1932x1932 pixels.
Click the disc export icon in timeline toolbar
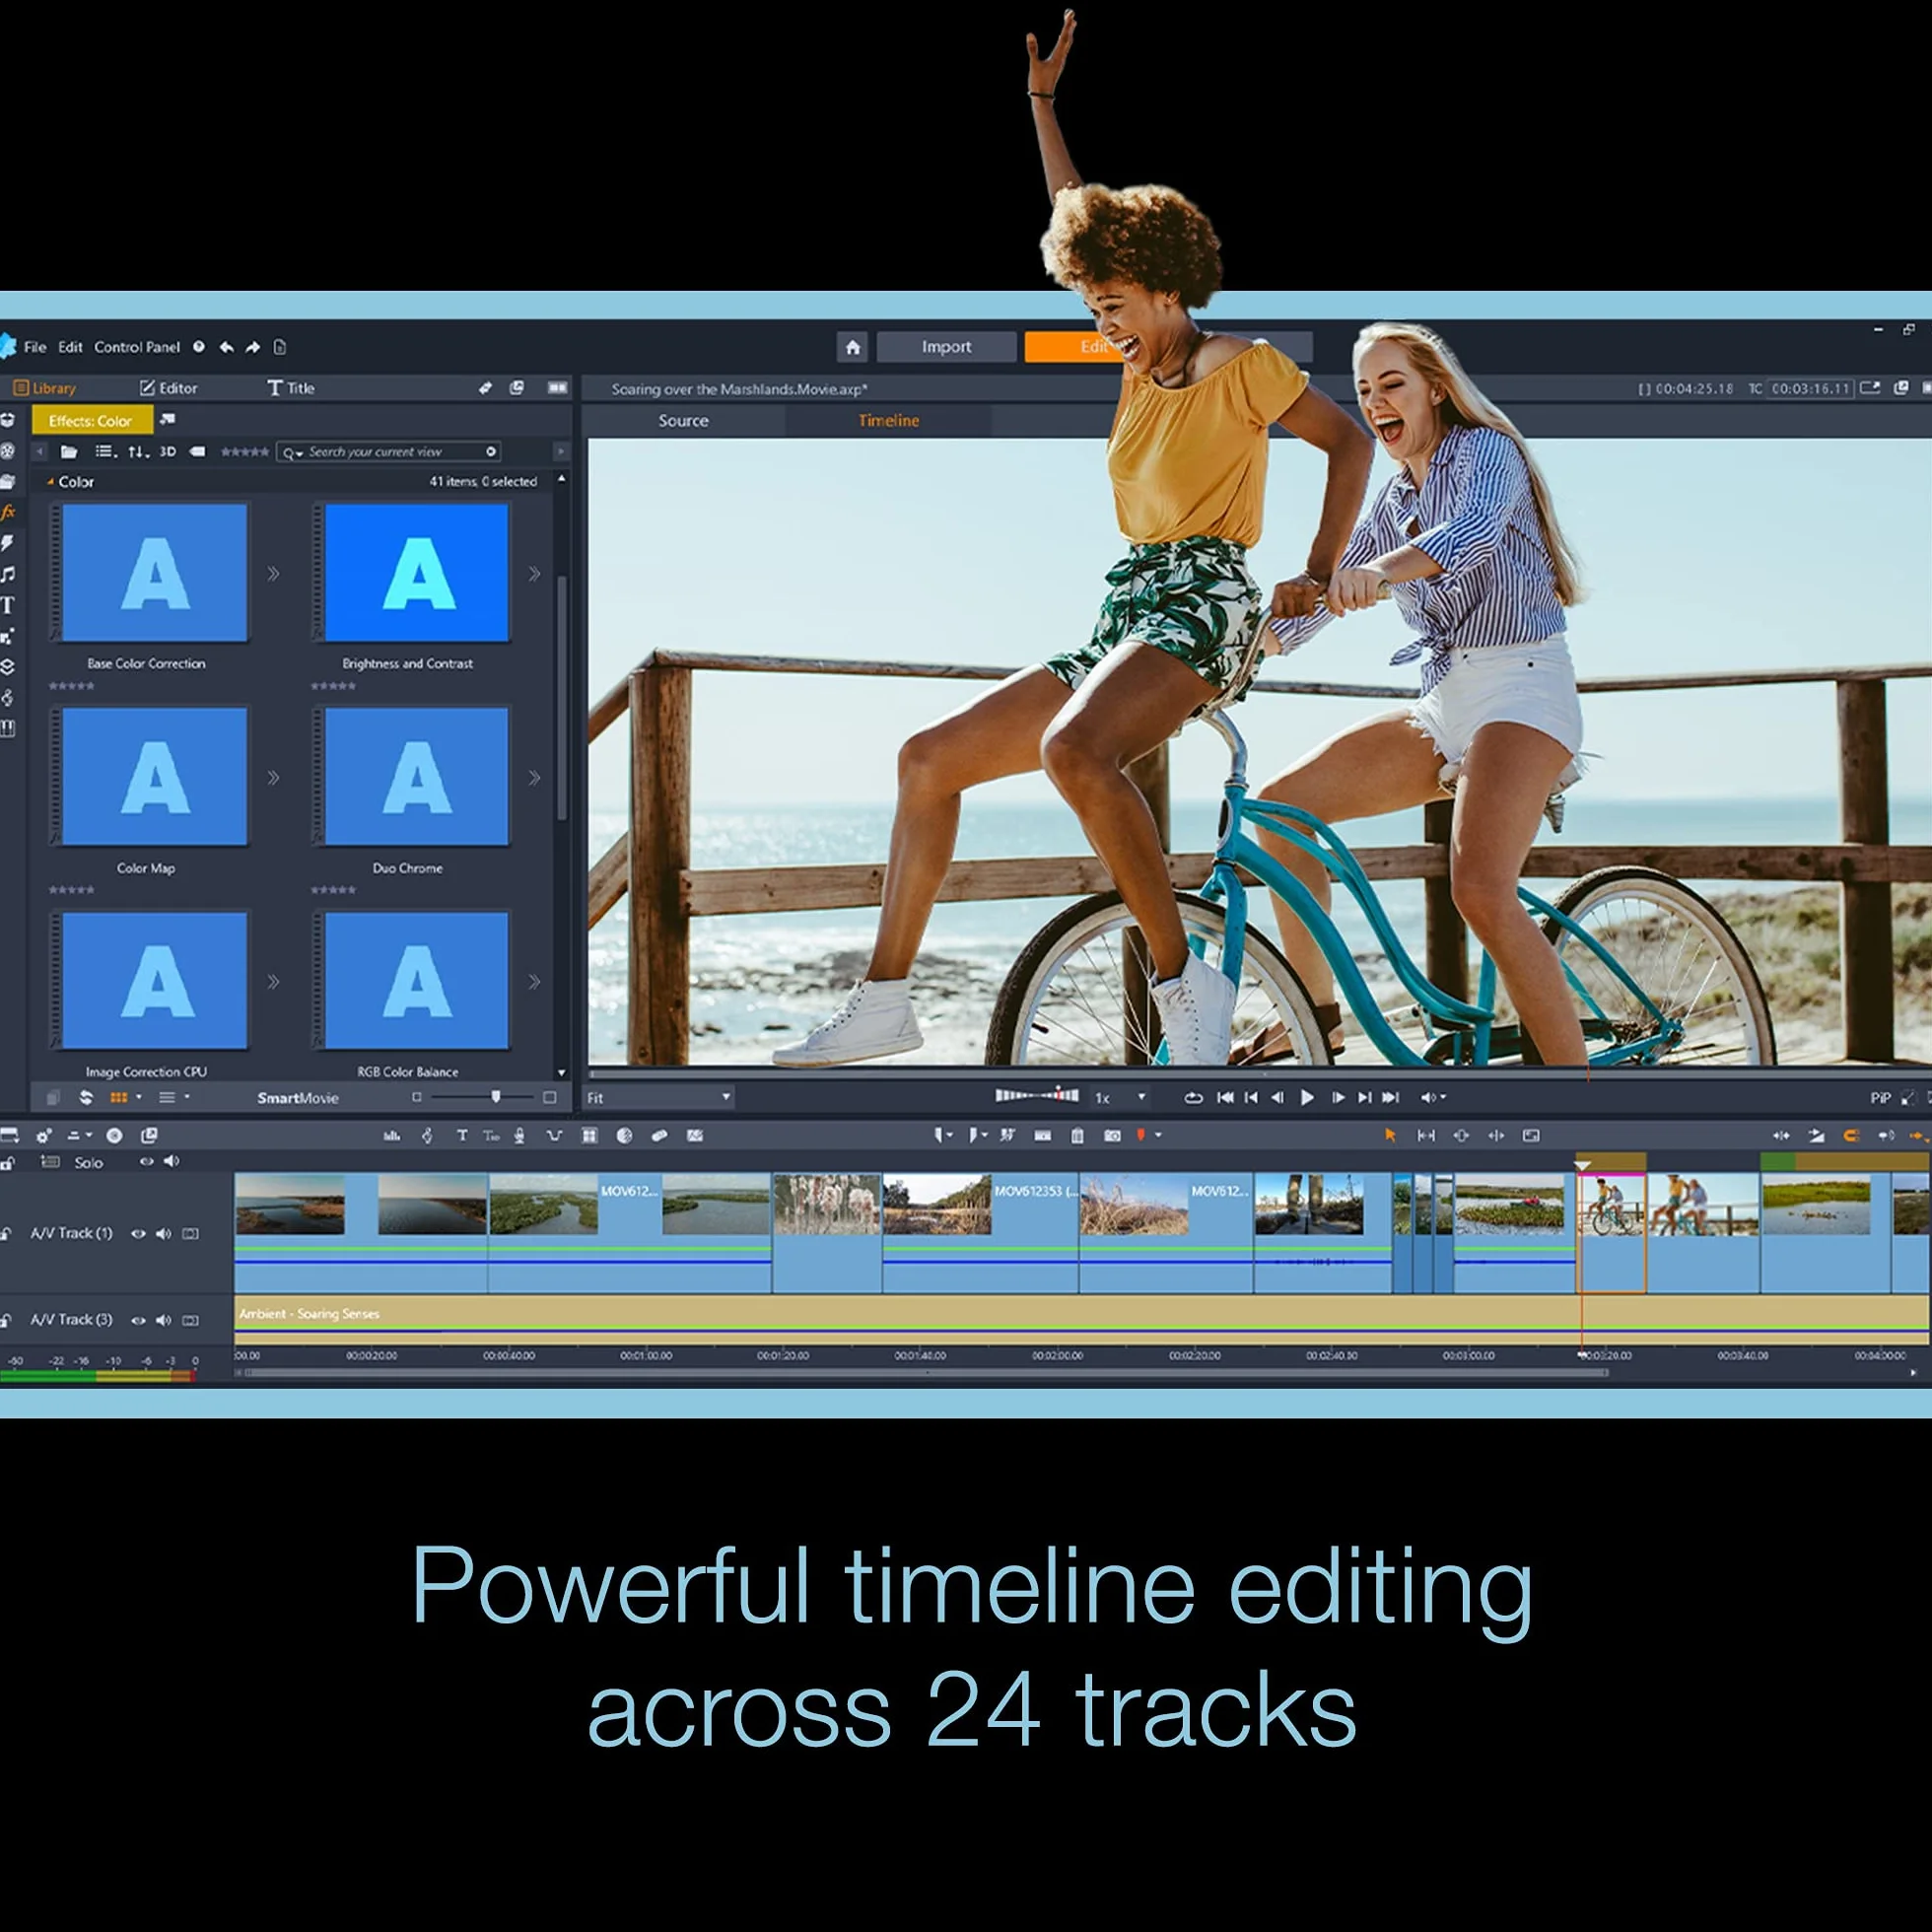click(114, 1135)
